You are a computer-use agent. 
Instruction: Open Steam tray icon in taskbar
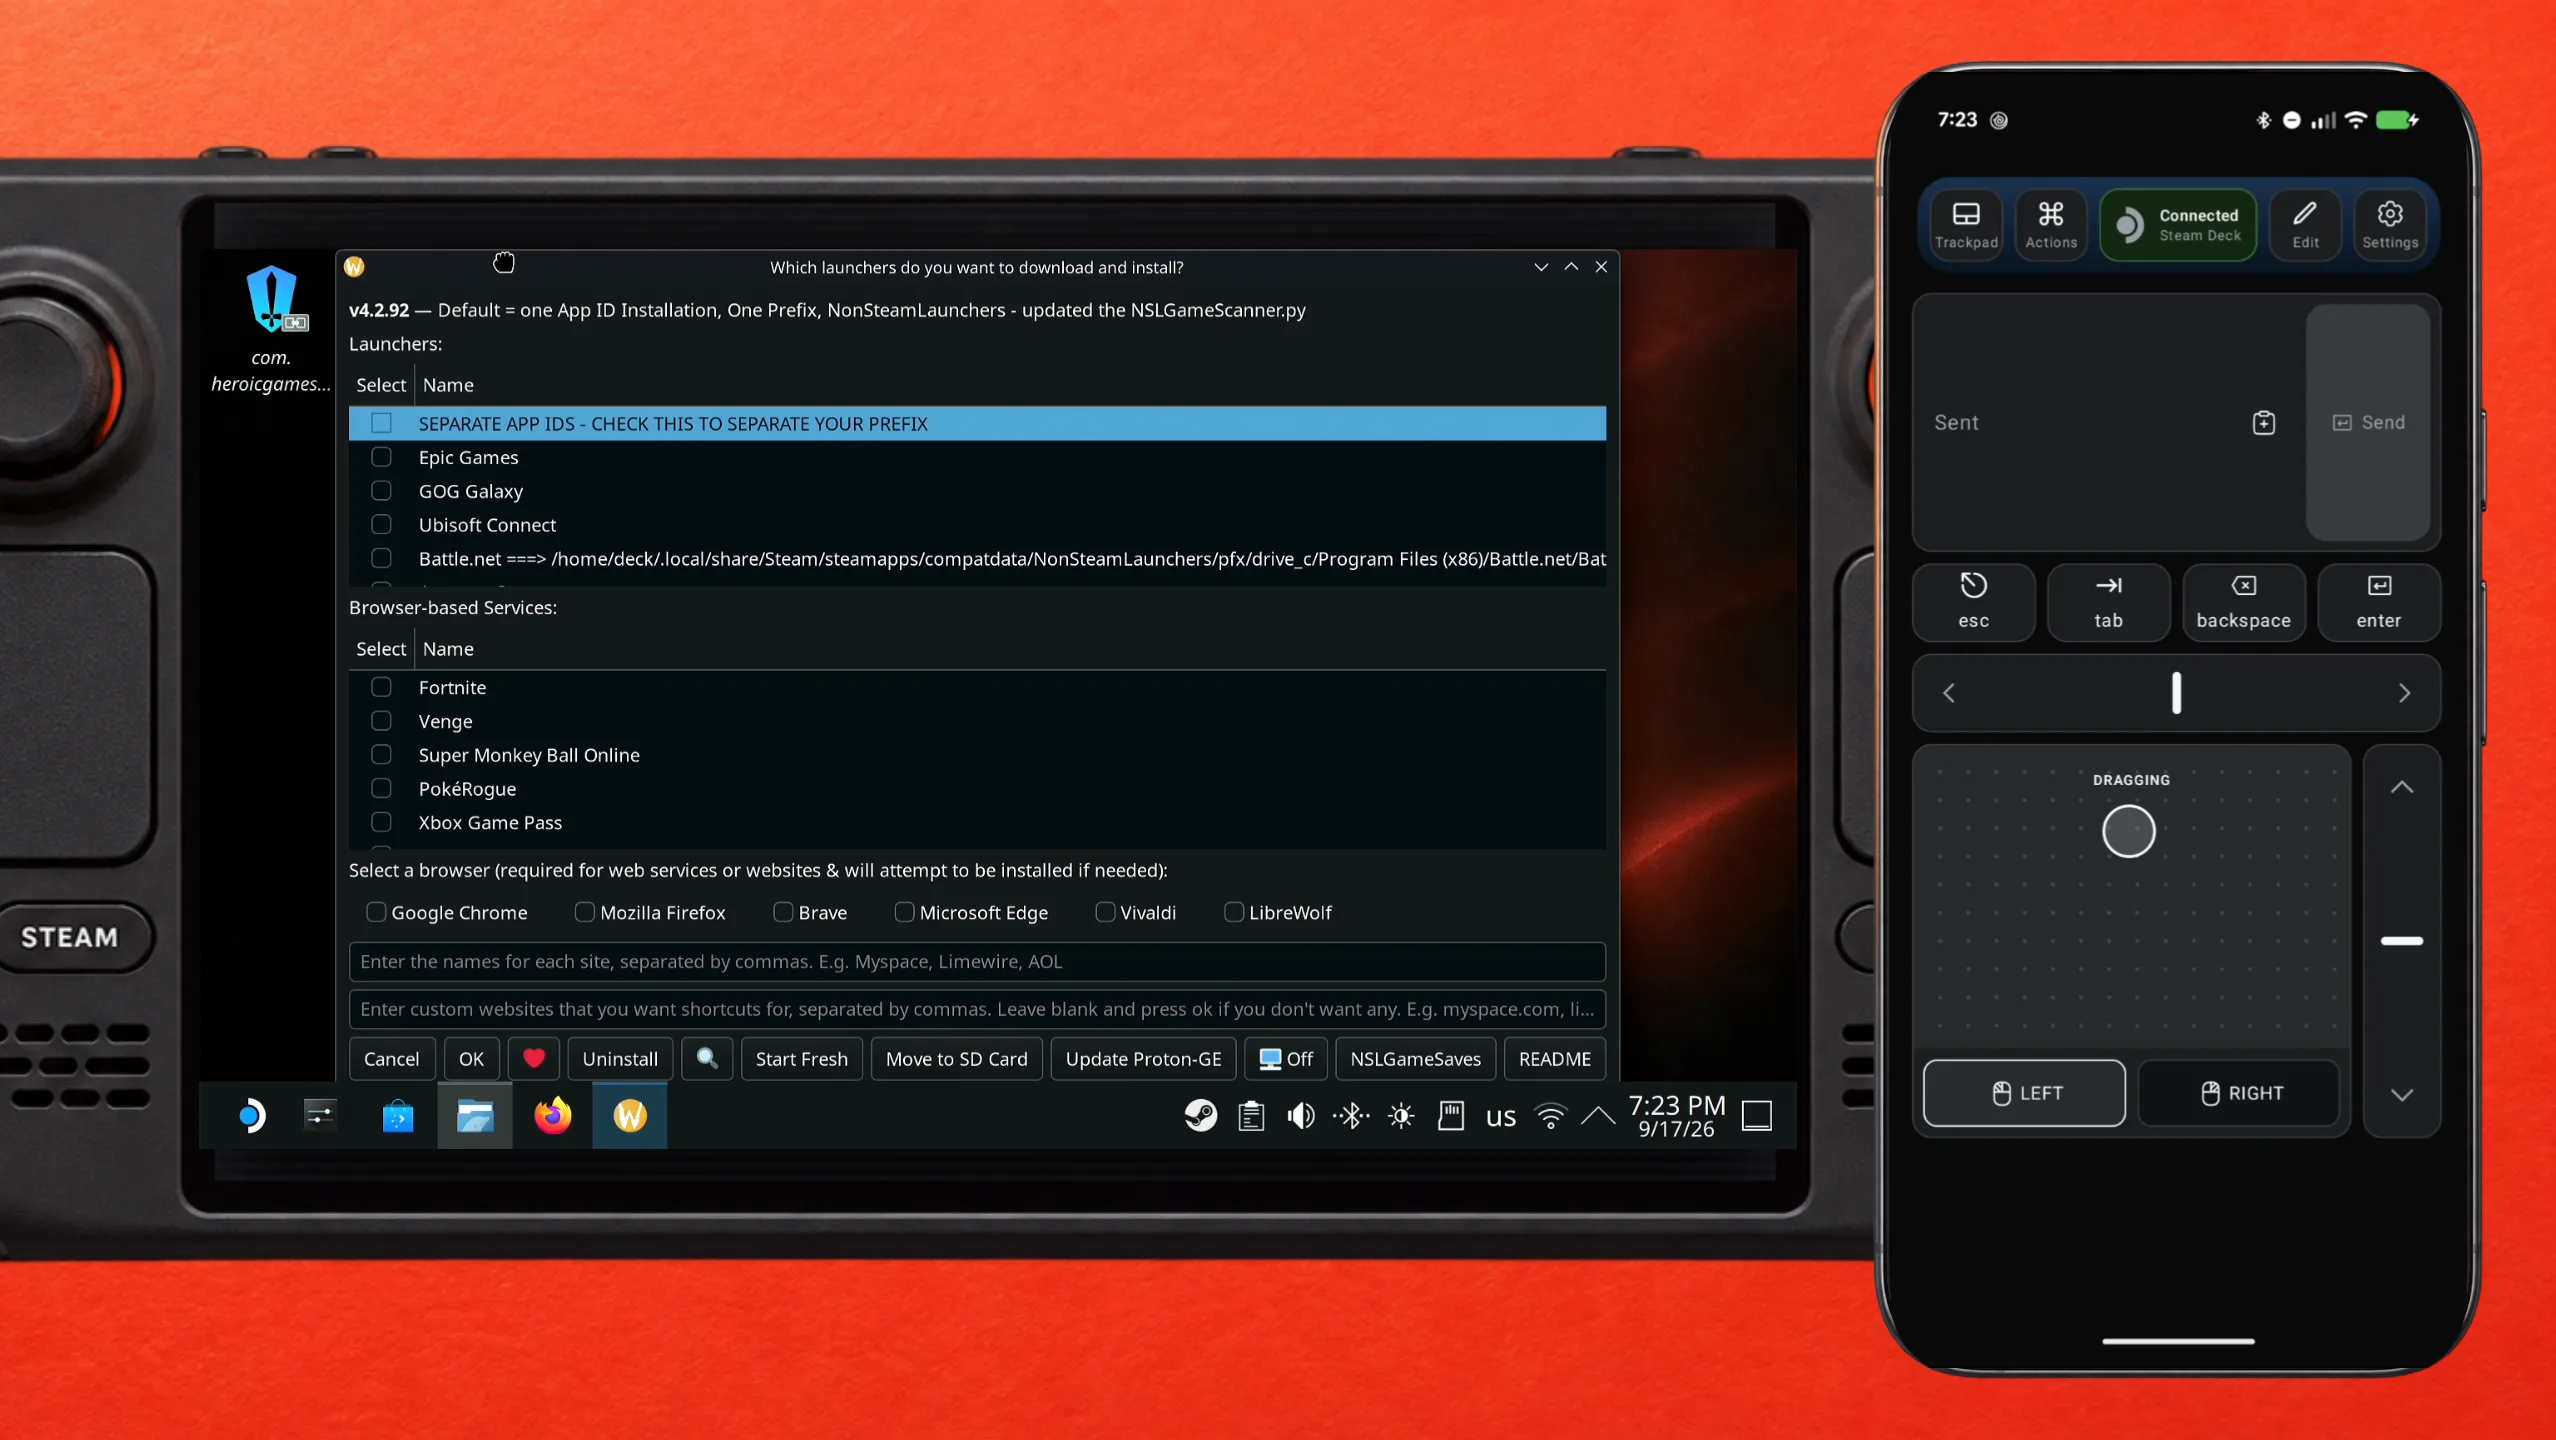coord(1201,1115)
